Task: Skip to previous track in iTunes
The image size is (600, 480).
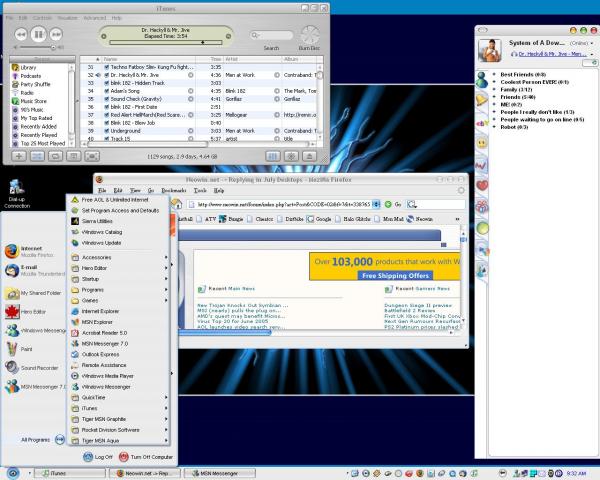Action: [x=21, y=34]
